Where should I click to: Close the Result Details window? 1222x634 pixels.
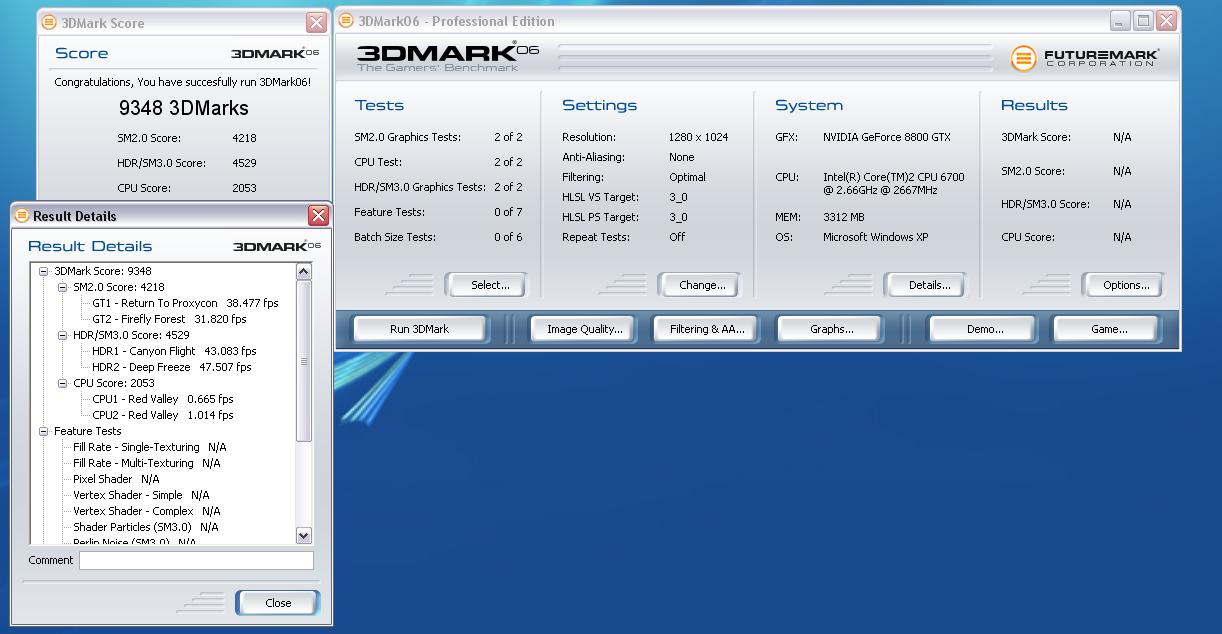pos(318,215)
